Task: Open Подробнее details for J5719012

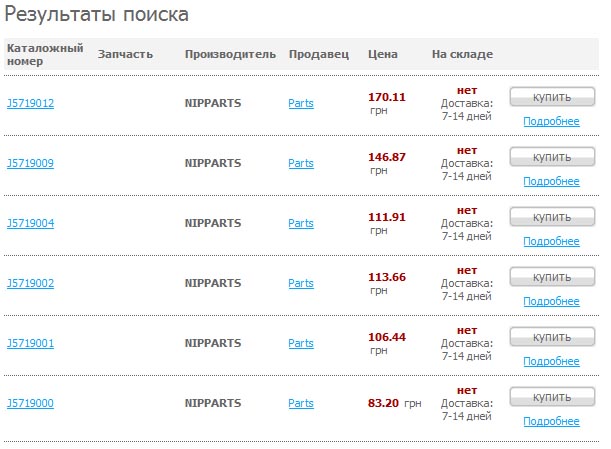Action: click(x=551, y=122)
